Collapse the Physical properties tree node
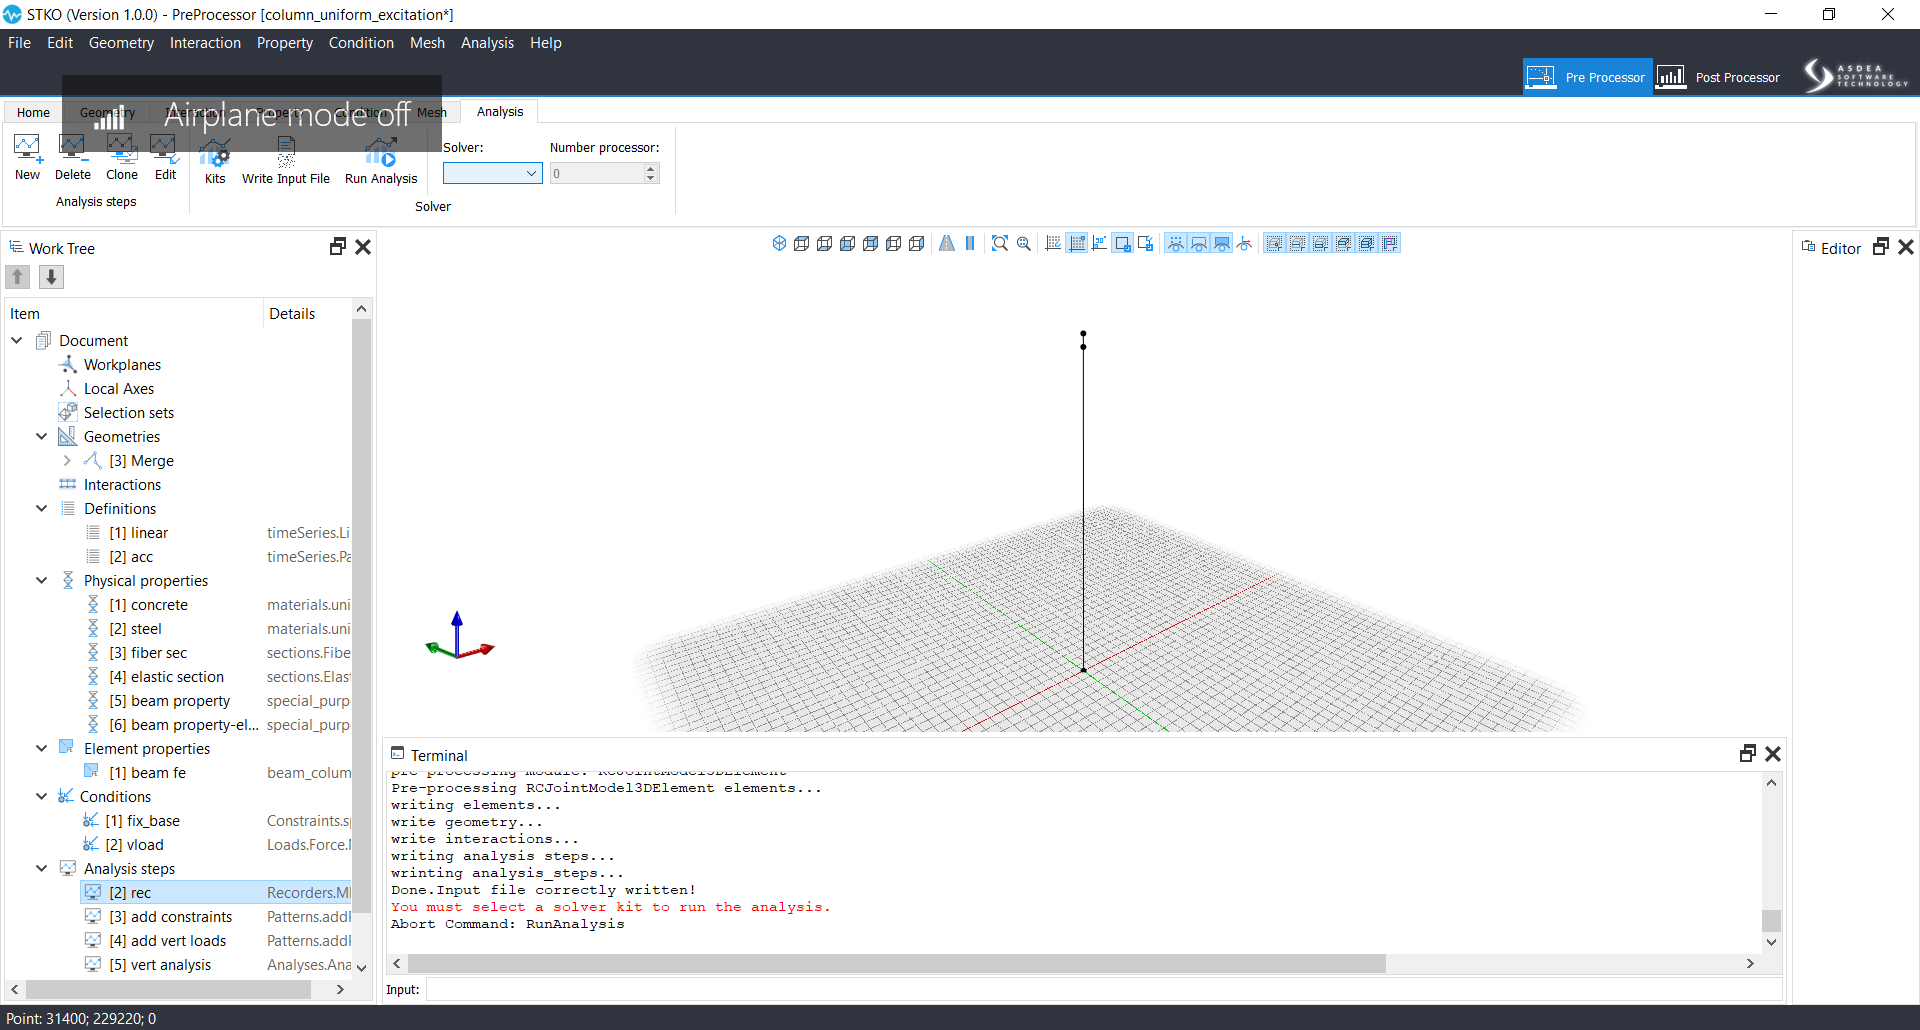Image resolution: width=1920 pixels, height=1030 pixels. (41, 580)
